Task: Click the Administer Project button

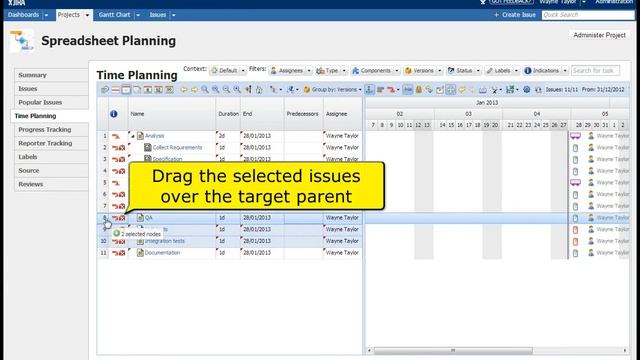Action: click(x=599, y=35)
